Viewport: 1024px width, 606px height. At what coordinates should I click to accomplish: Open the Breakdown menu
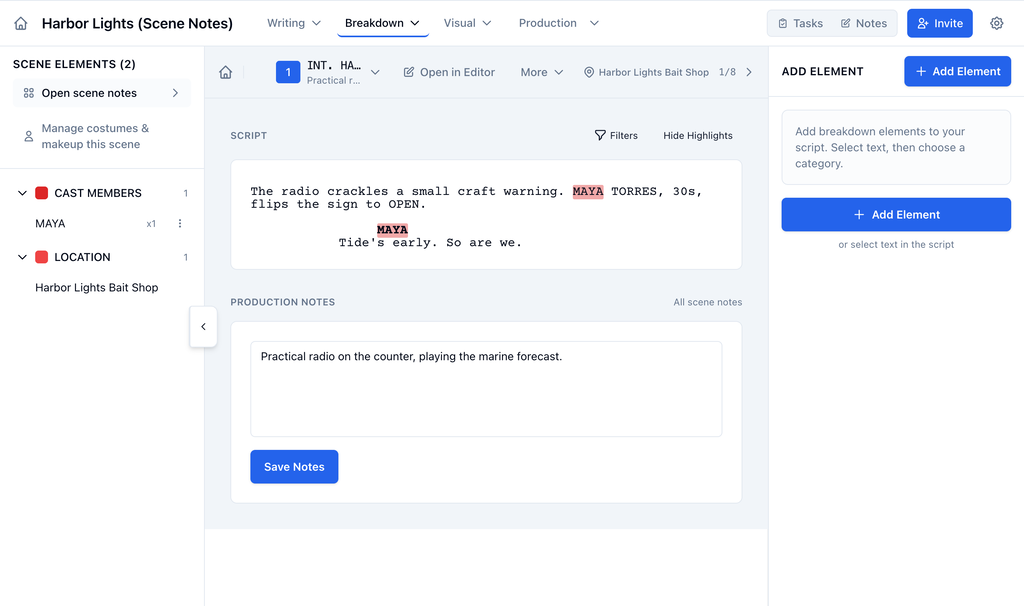click(383, 23)
